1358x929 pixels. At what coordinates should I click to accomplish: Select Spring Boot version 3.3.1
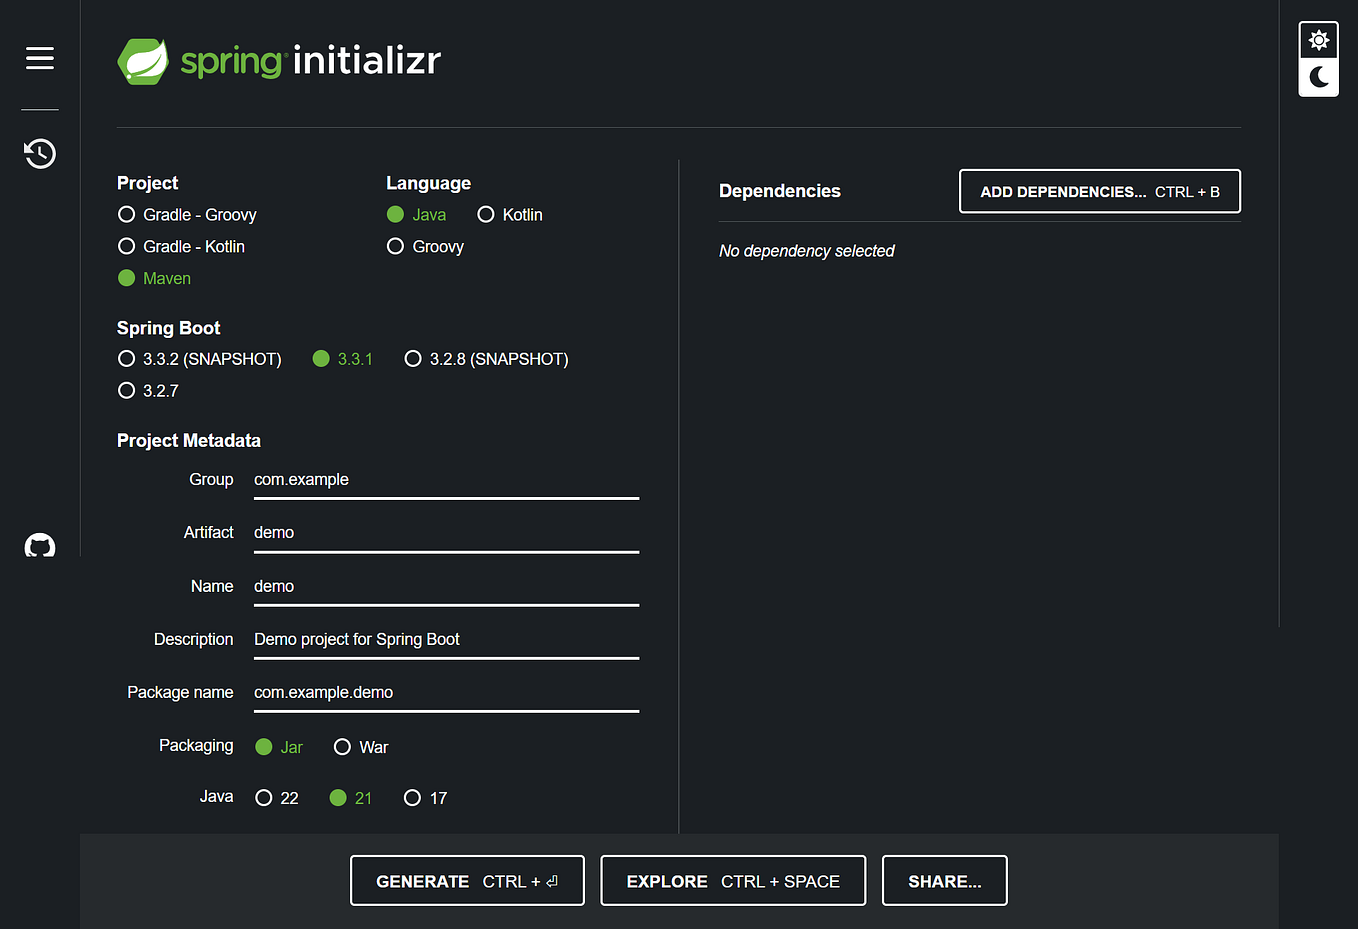[343, 359]
